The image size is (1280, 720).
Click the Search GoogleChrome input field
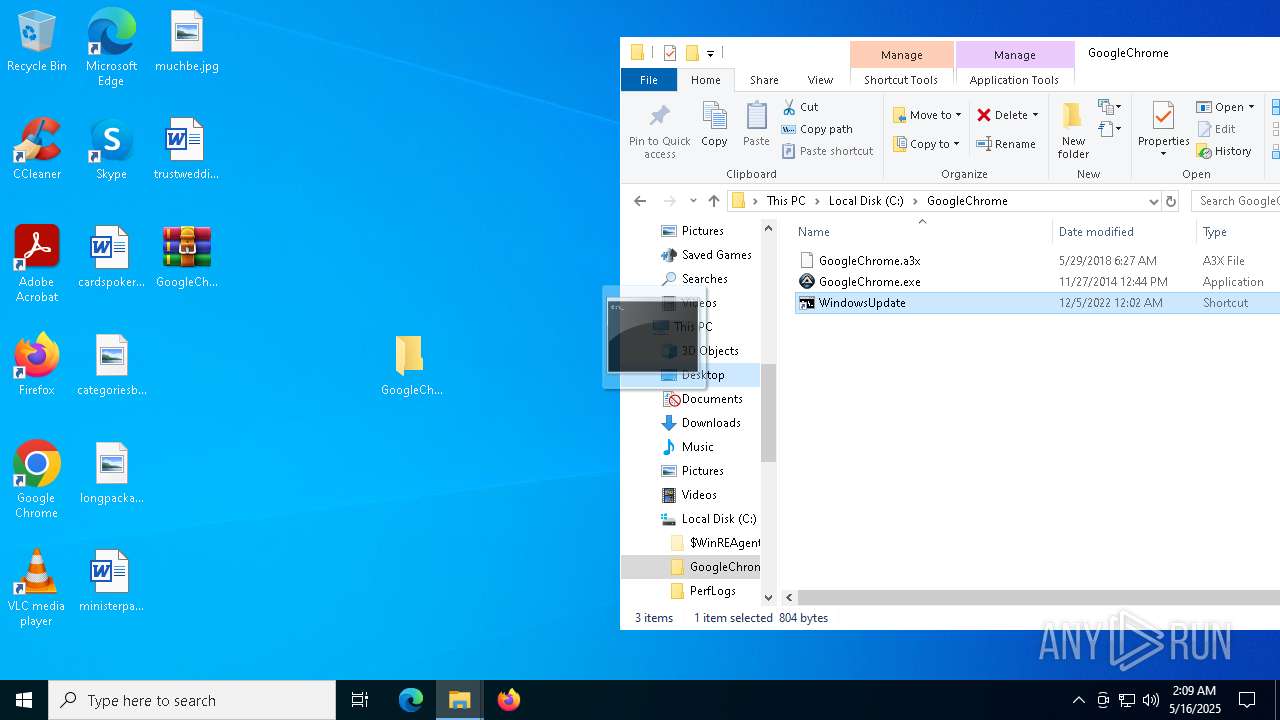(1236, 201)
